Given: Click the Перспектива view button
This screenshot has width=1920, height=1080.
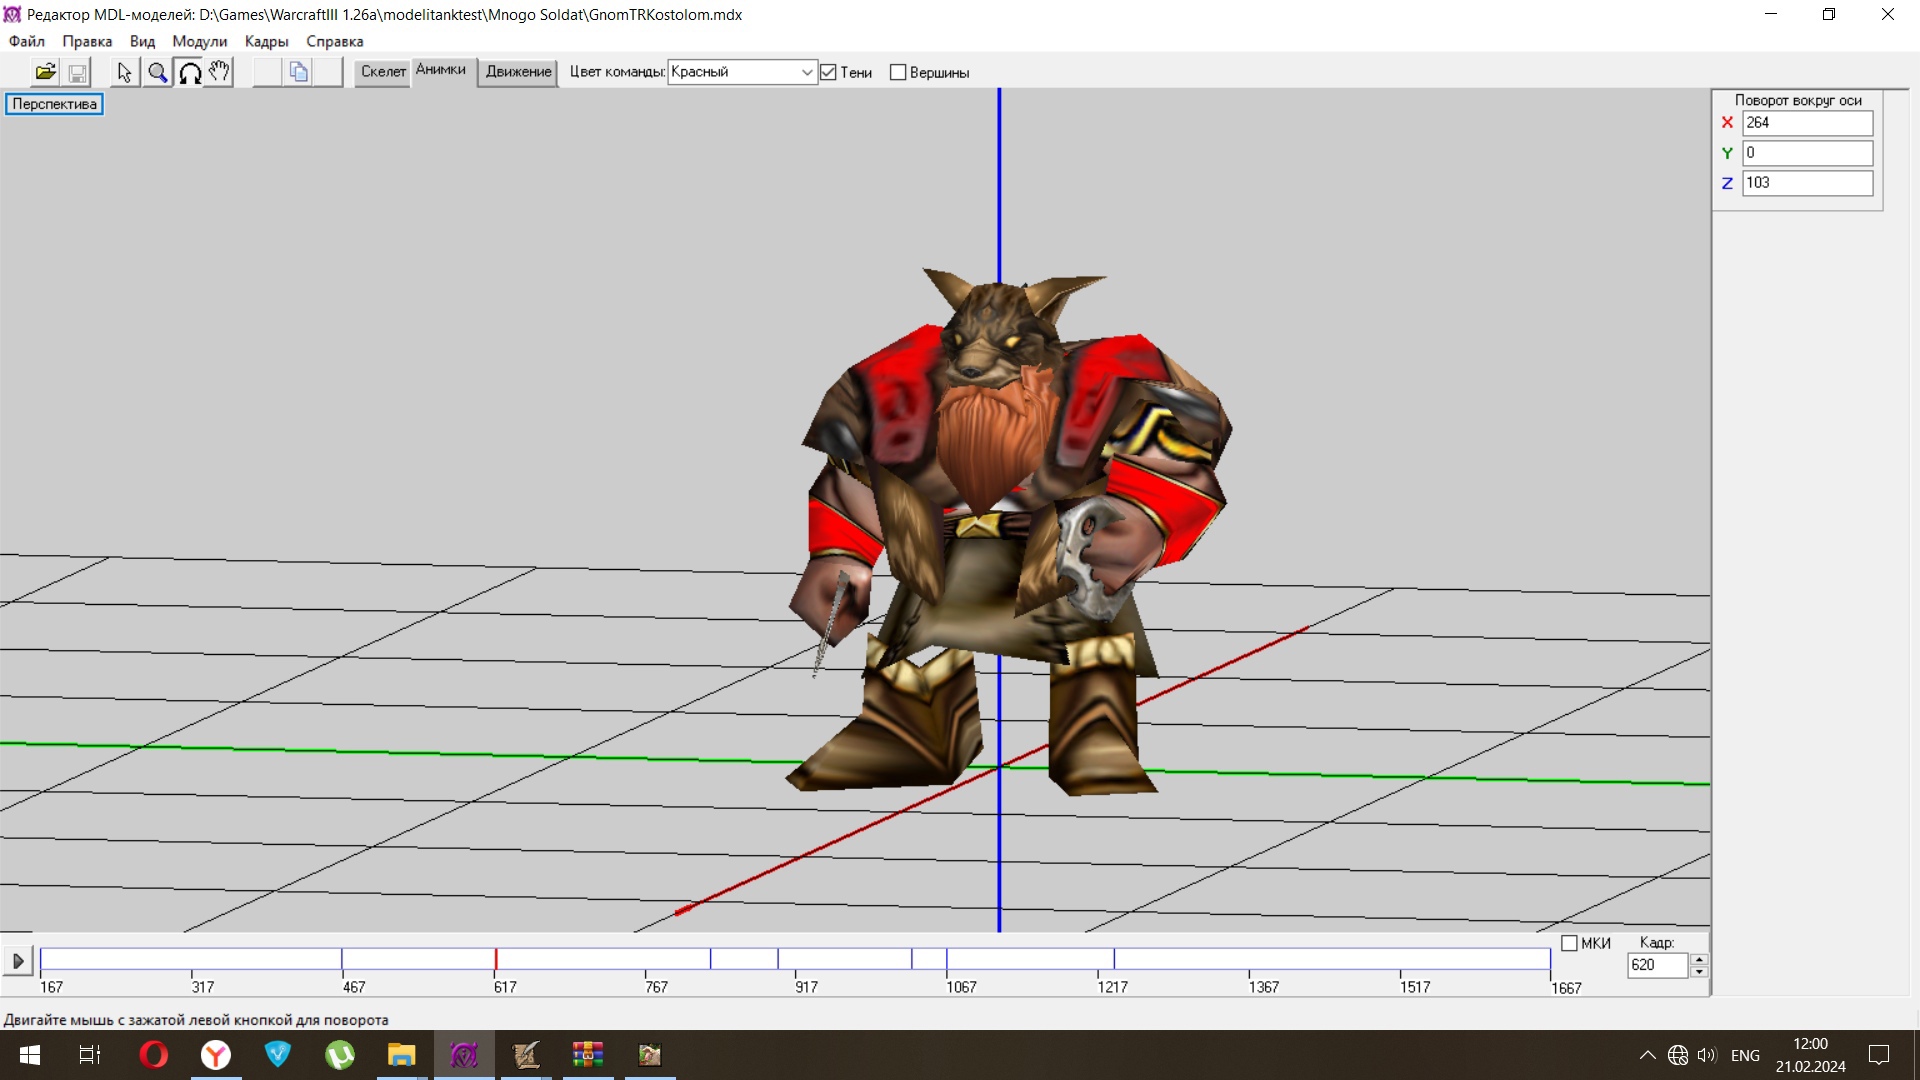Looking at the screenshot, I should [54, 104].
